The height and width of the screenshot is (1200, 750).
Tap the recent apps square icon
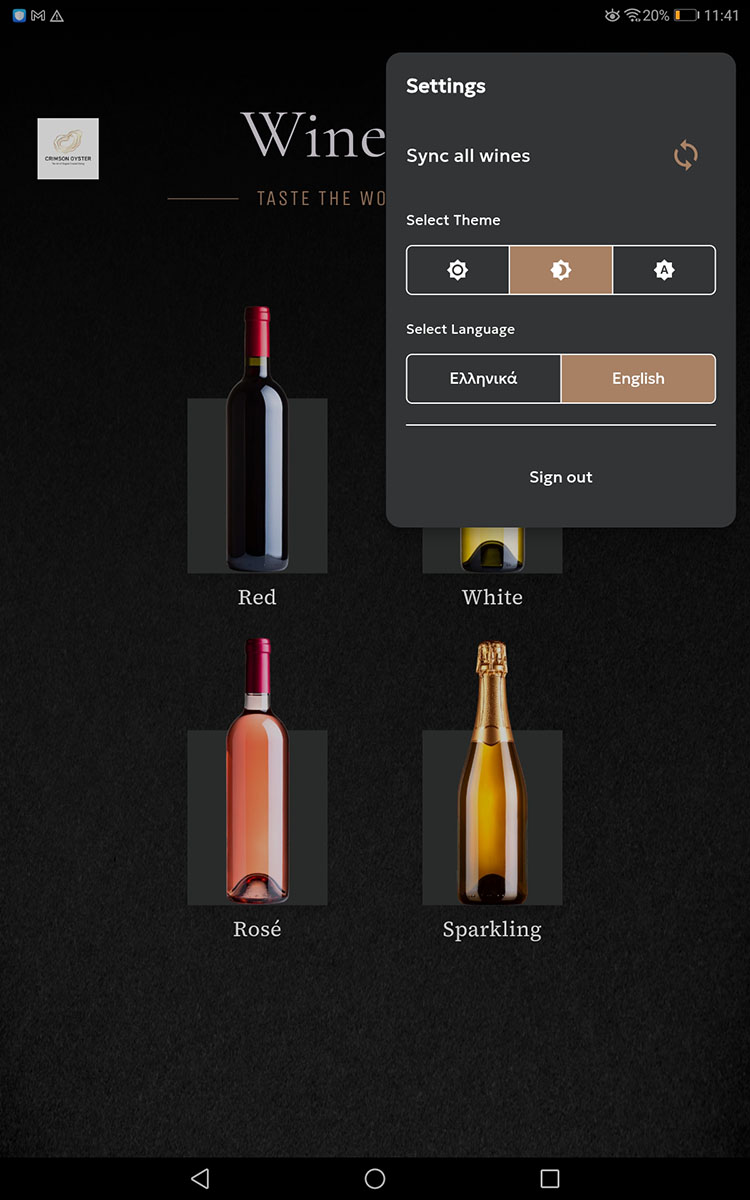click(549, 1178)
